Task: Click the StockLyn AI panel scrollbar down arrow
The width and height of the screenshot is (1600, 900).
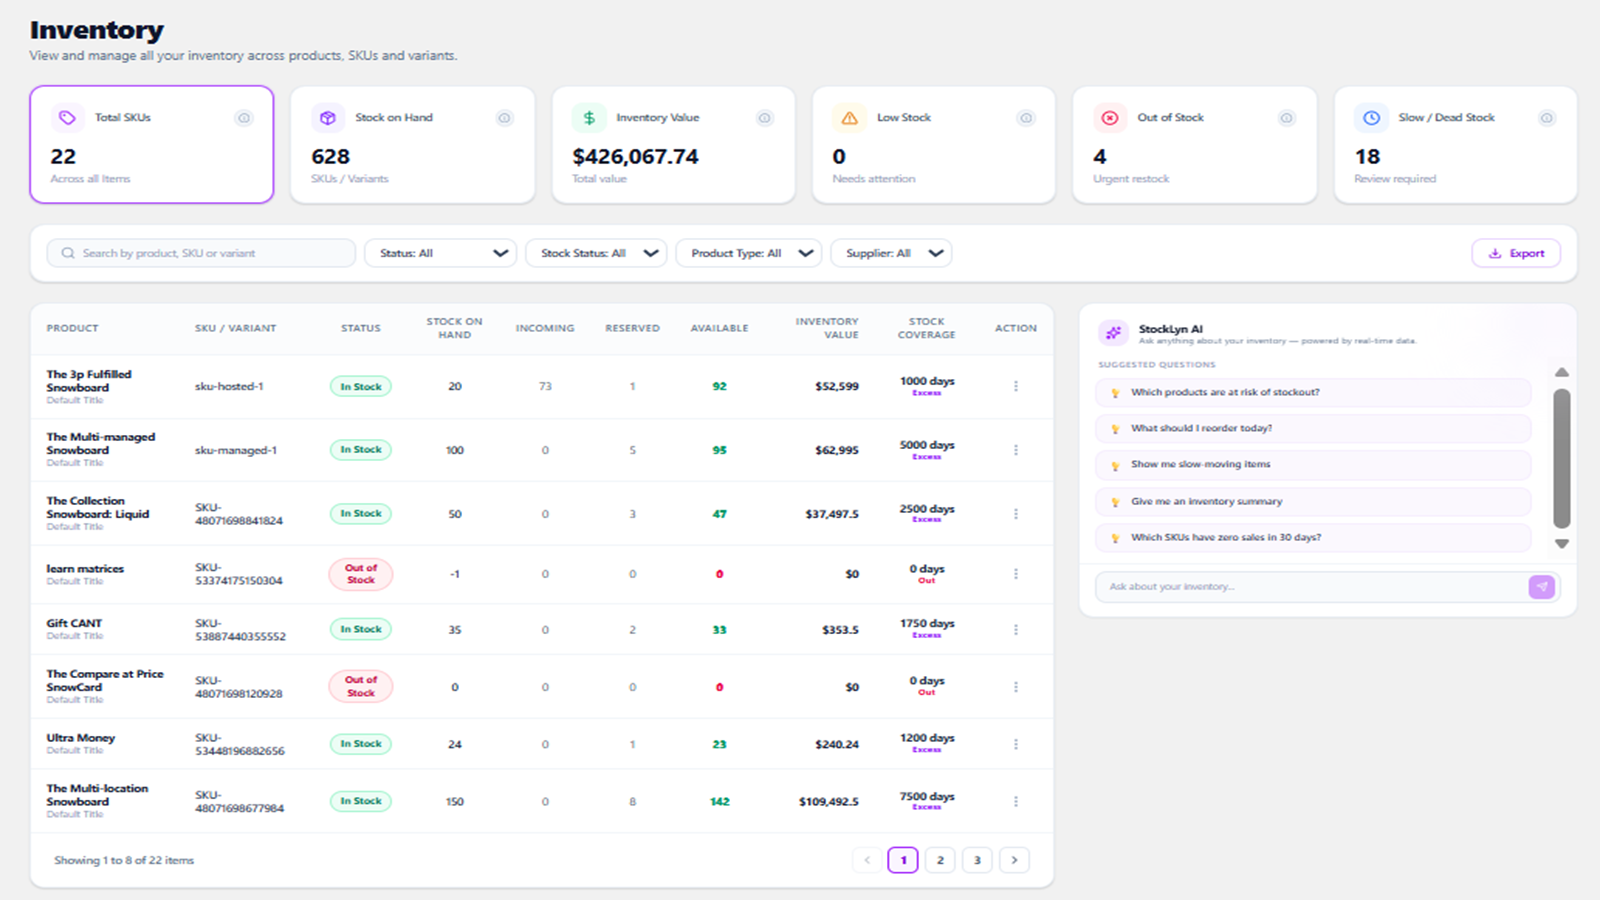Action: (1562, 544)
